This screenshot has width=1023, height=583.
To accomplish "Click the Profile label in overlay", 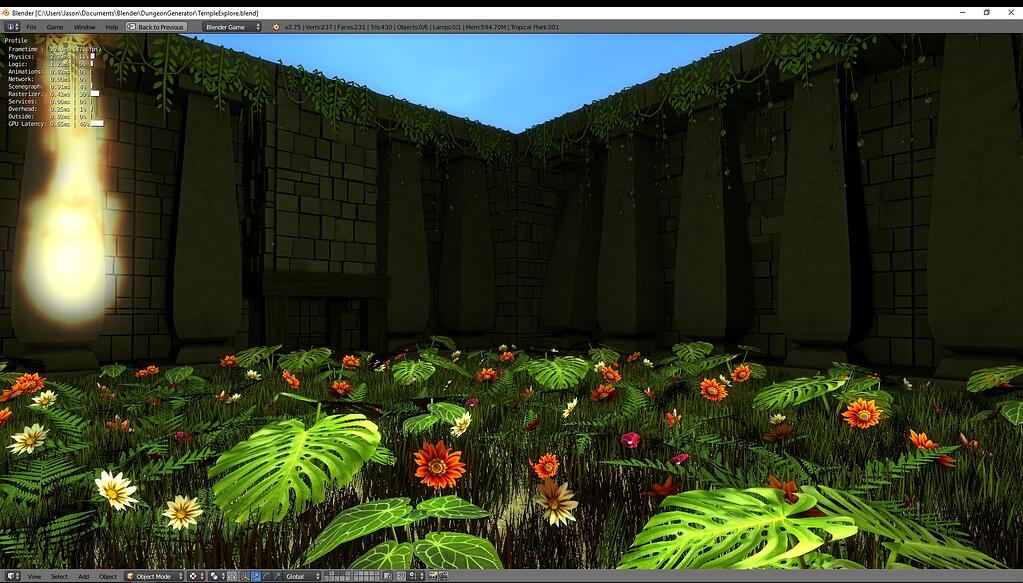I will coord(16,40).
